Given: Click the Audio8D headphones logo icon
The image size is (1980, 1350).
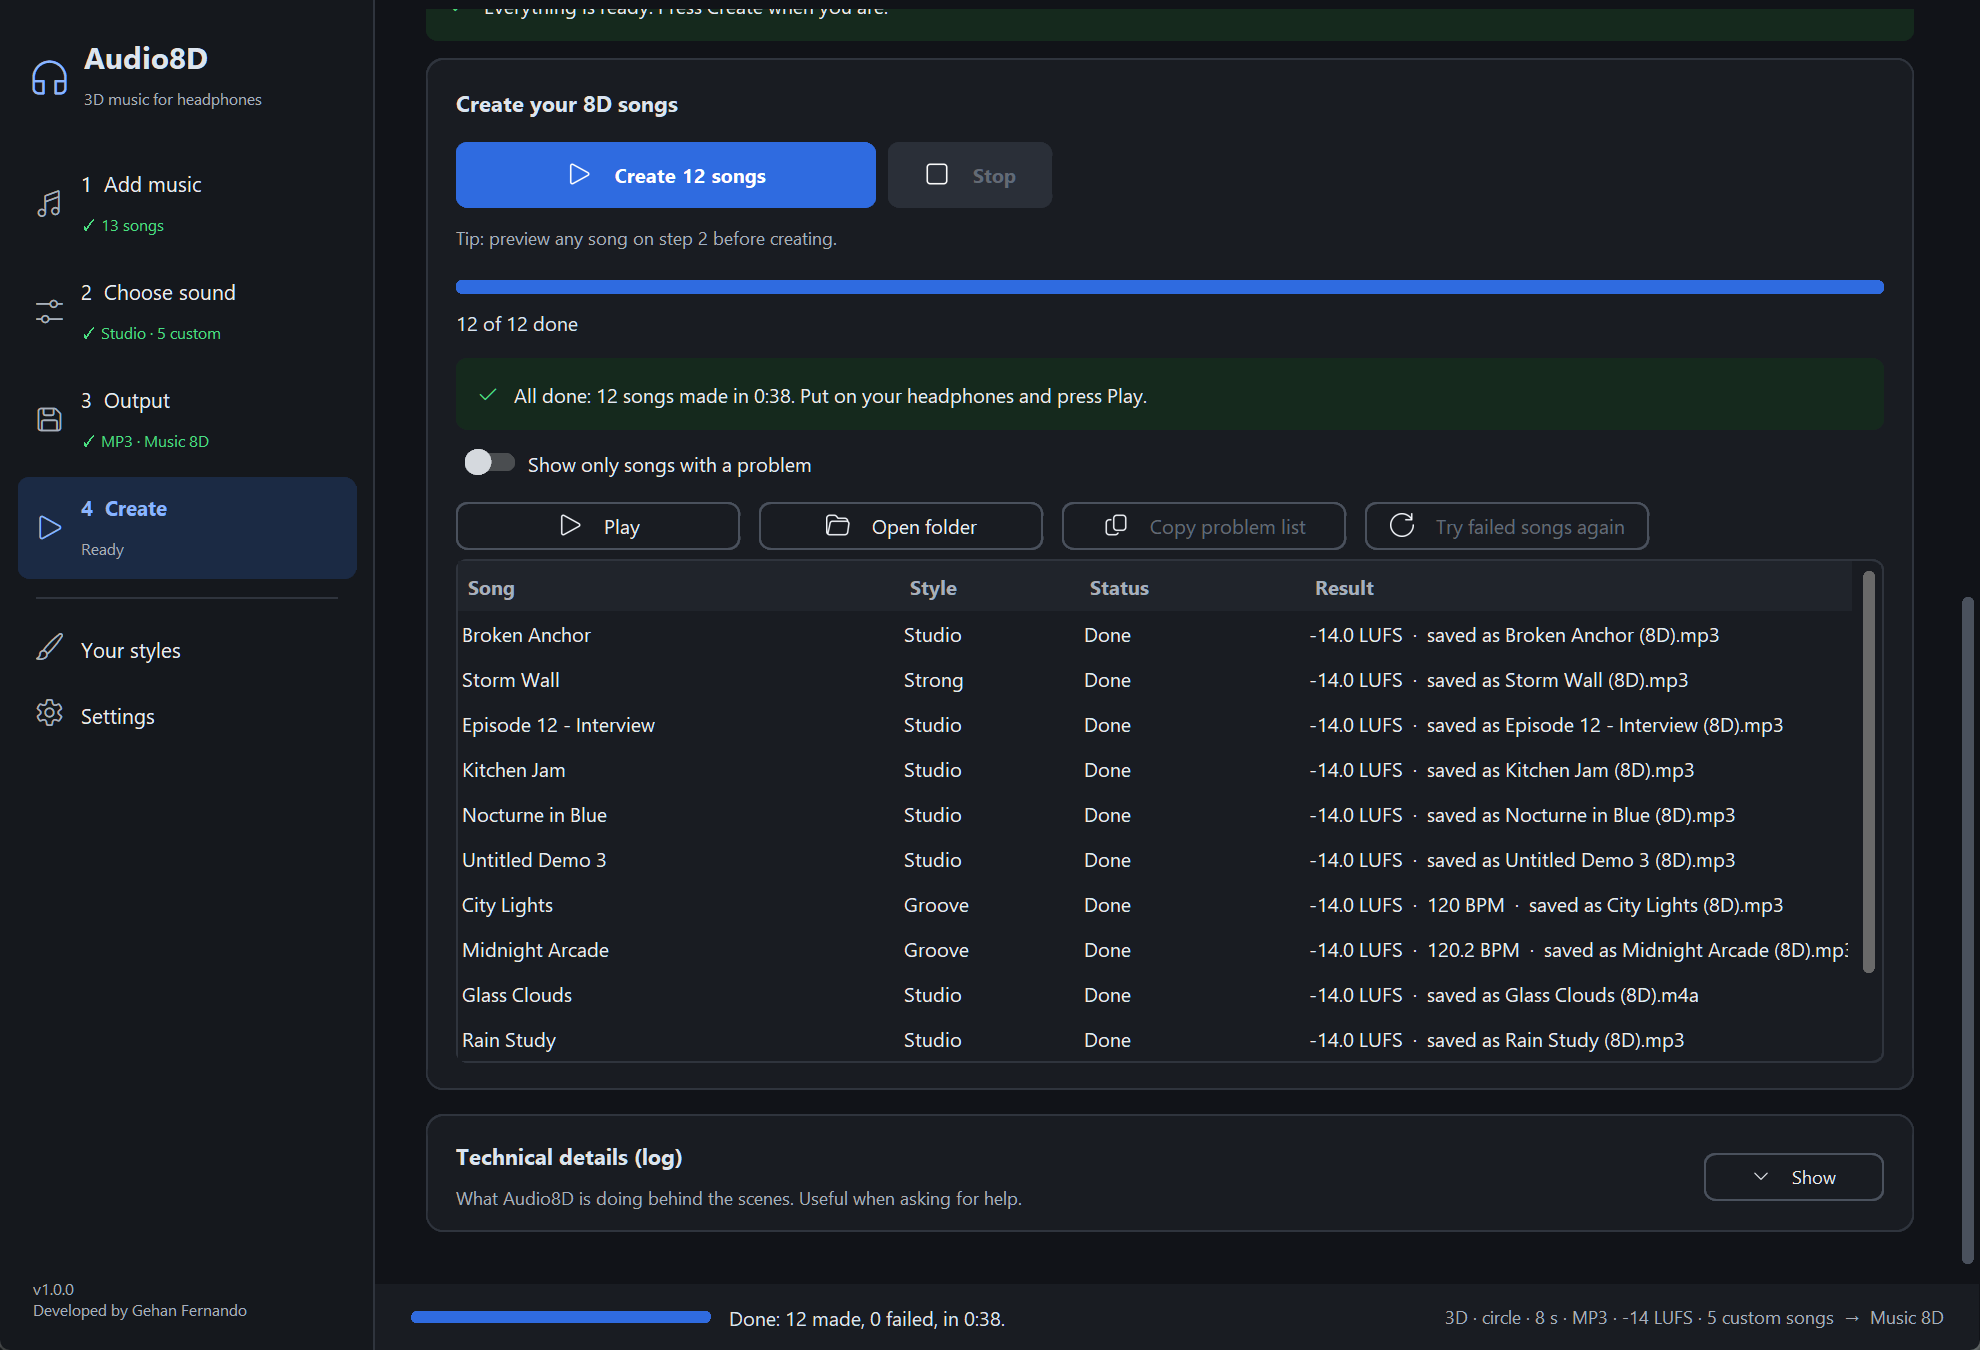Looking at the screenshot, I should (x=49, y=77).
